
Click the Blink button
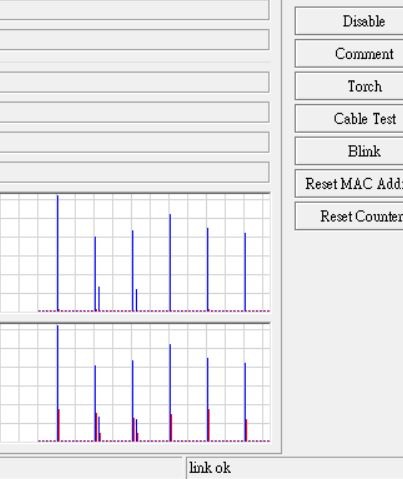pyautogui.click(x=349, y=151)
